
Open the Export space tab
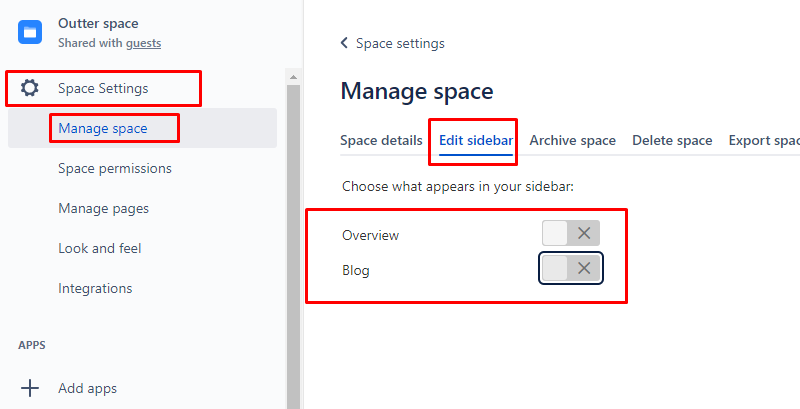pos(764,141)
